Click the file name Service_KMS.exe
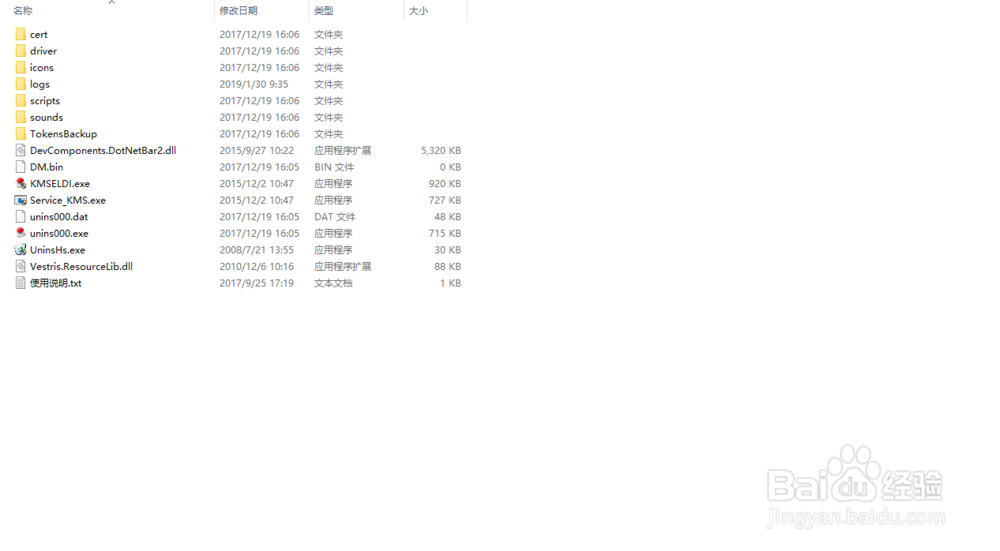 point(68,200)
